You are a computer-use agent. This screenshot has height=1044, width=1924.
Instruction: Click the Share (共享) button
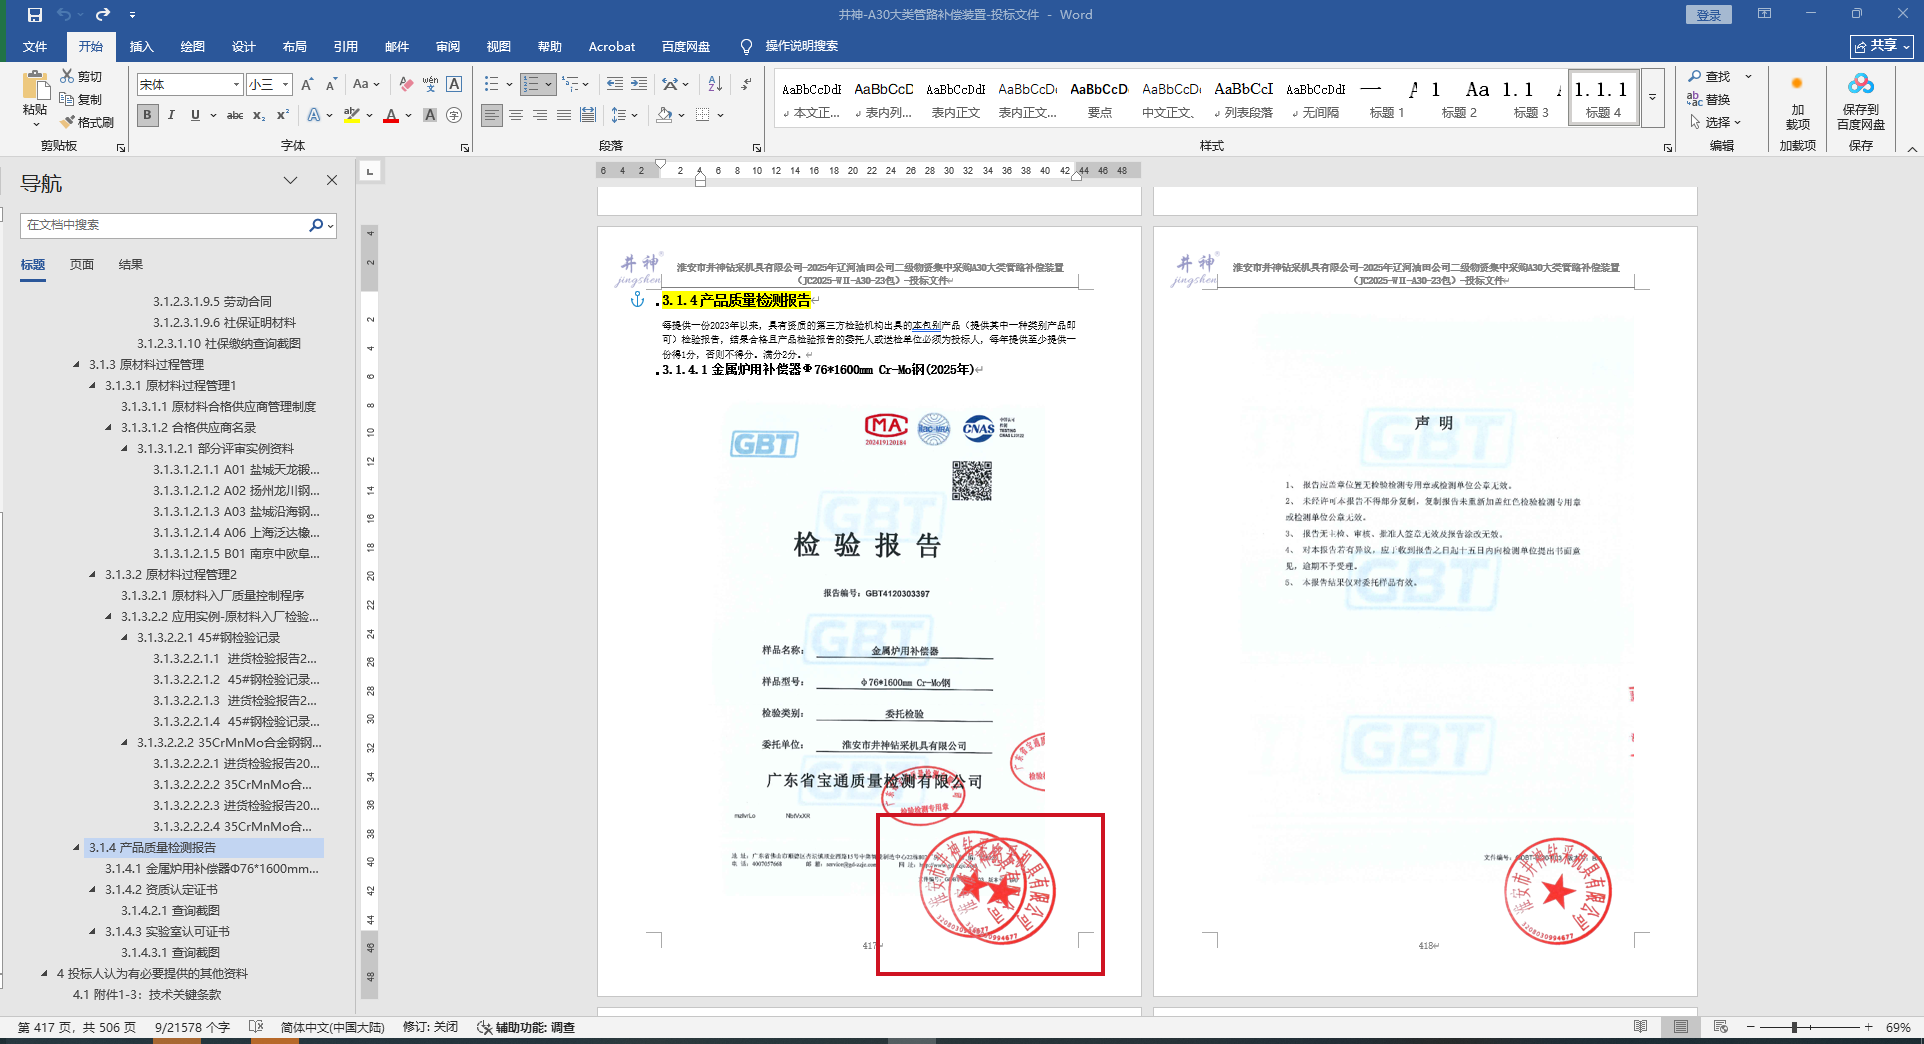[1882, 46]
